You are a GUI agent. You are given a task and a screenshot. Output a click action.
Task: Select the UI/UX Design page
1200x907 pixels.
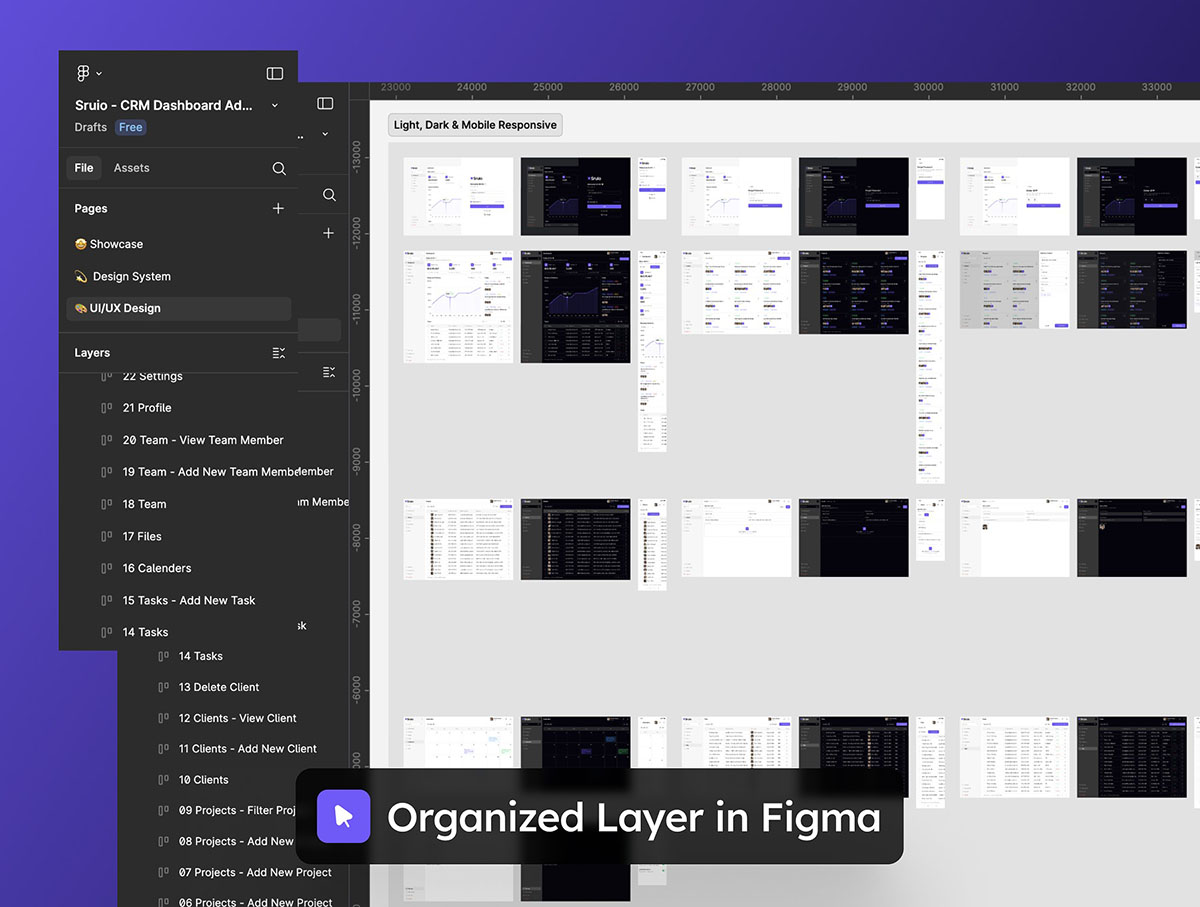[179, 308]
